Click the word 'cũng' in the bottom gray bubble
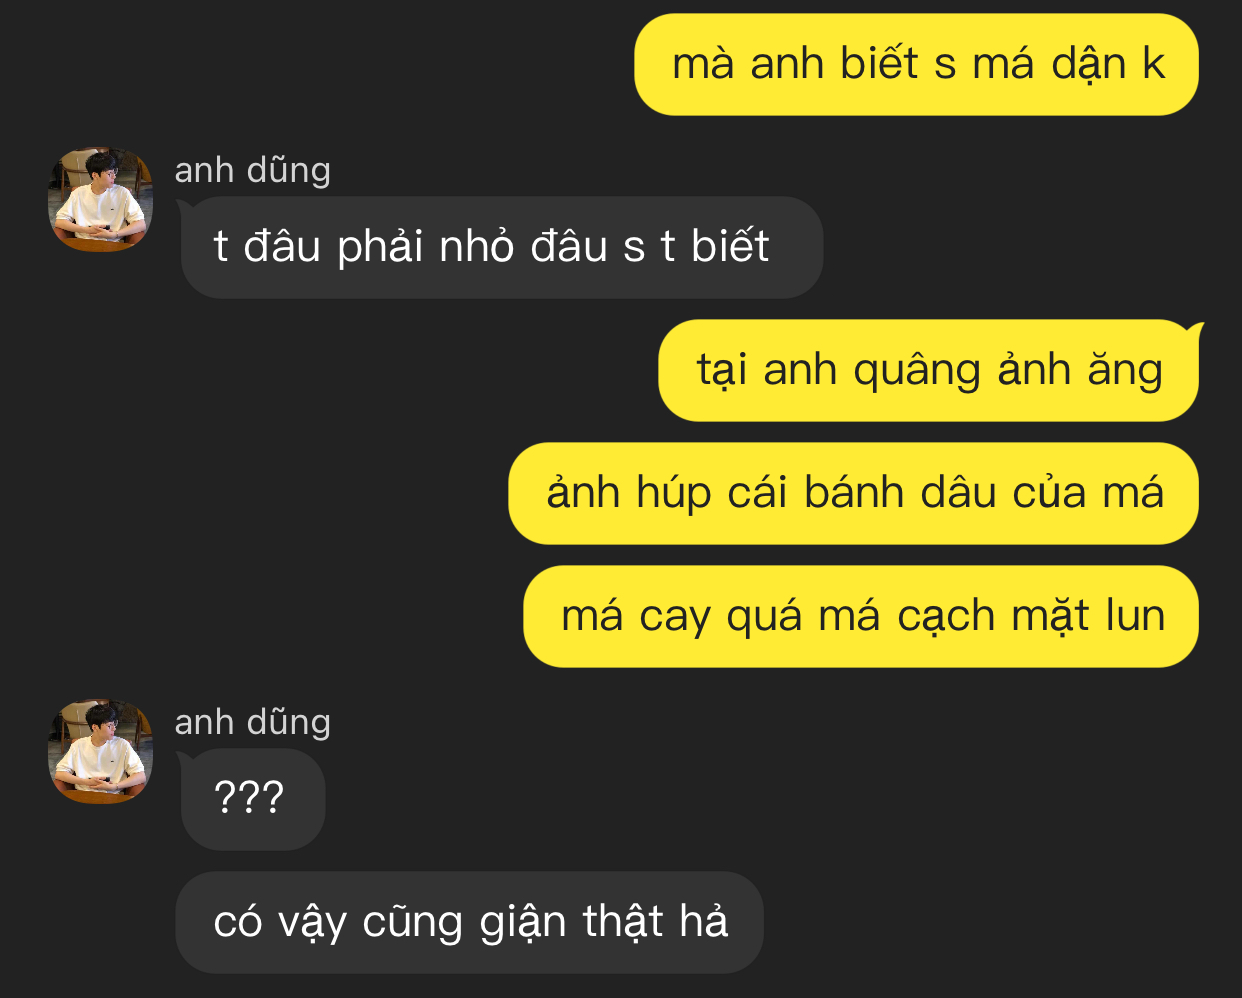1242x998 pixels. [x=413, y=923]
